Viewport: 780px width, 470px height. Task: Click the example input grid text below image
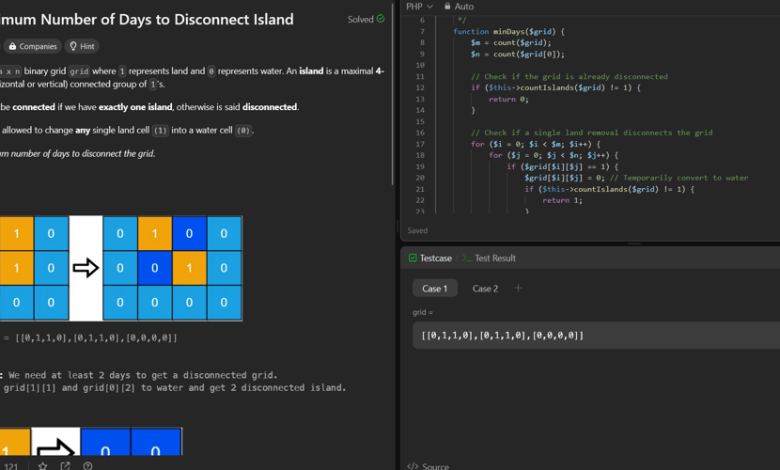[x=90, y=338]
